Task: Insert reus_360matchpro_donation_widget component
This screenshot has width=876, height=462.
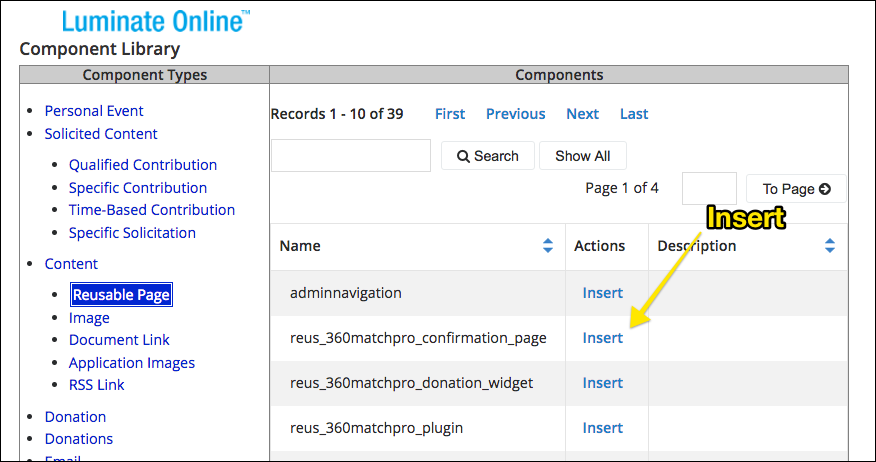Action: coord(602,383)
